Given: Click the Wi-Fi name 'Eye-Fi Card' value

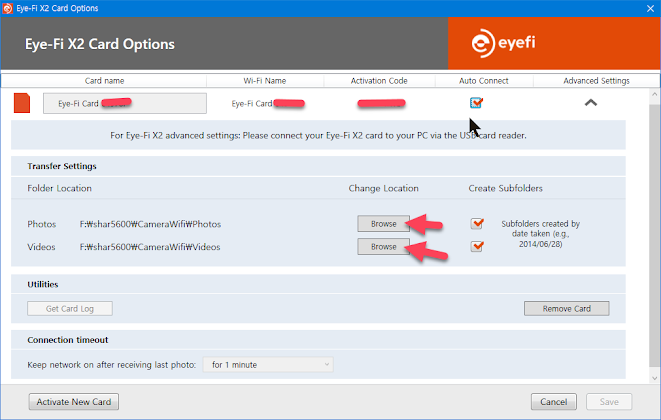Looking at the screenshot, I should point(268,103).
